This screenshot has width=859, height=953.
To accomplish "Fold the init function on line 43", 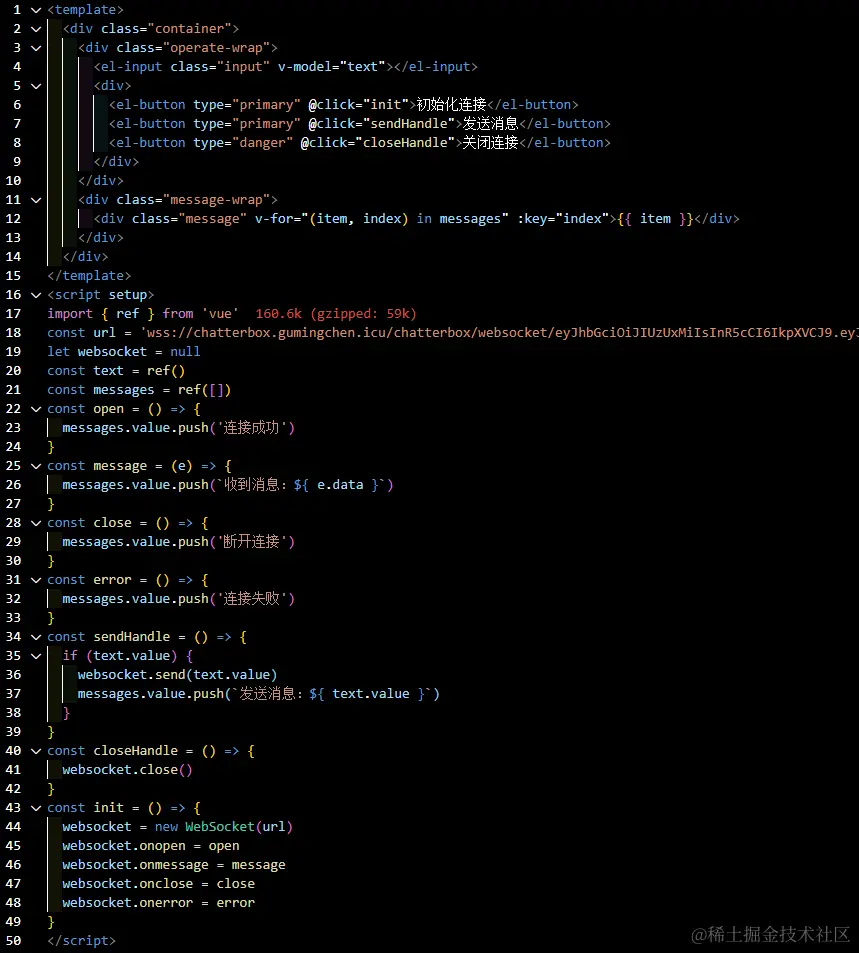I will point(36,807).
